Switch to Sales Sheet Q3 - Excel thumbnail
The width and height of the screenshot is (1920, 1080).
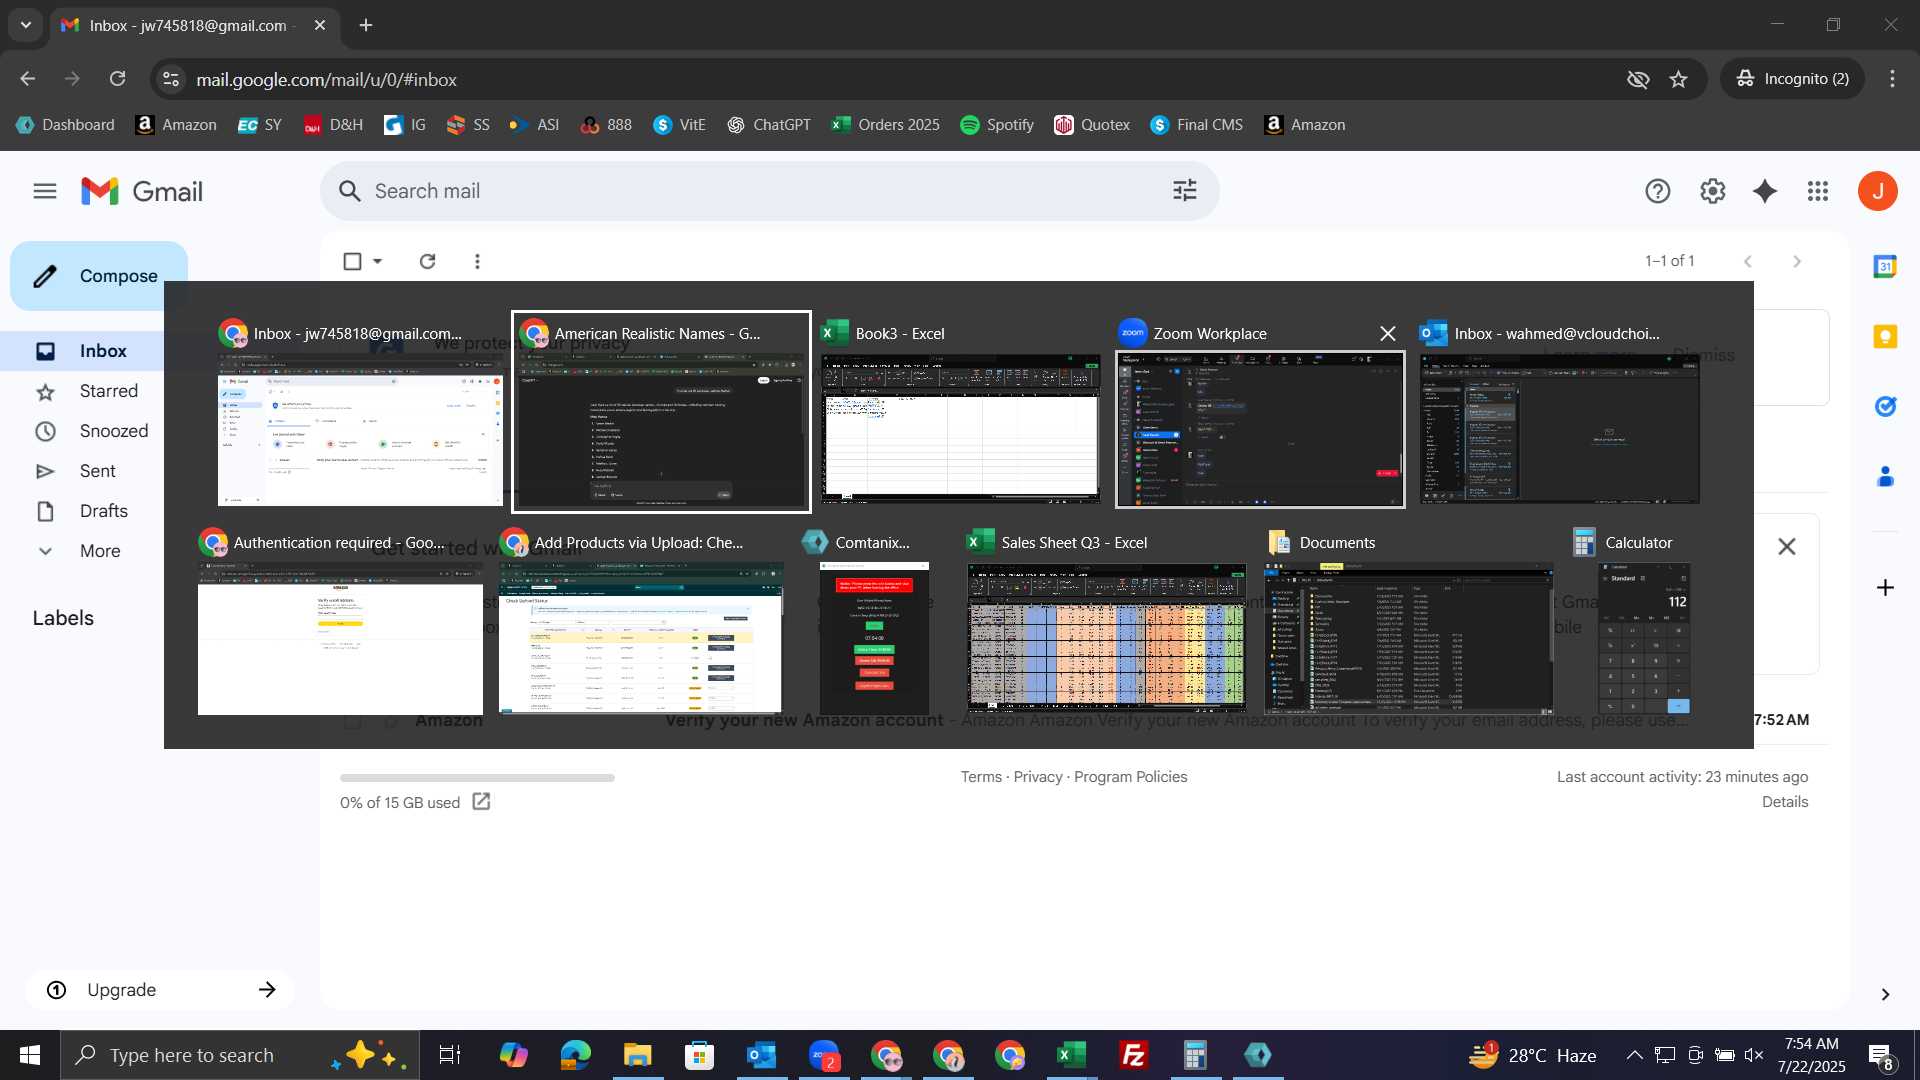[x=1107, y=622]
